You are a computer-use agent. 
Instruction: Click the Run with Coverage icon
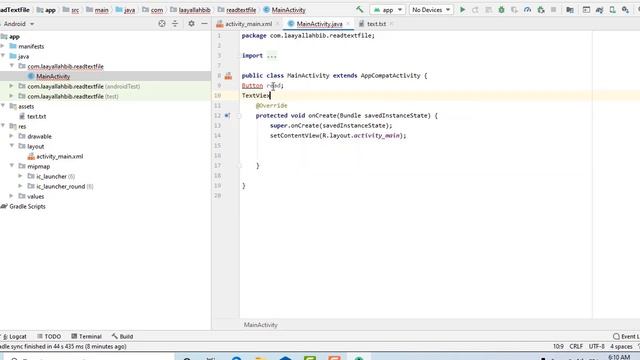pos(514,9)
